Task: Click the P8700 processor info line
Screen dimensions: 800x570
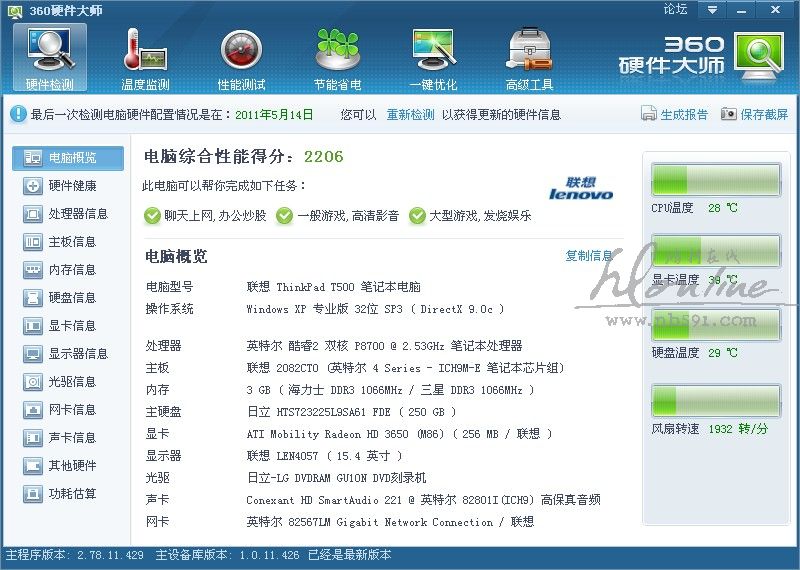Action: (x=384, y=345)
